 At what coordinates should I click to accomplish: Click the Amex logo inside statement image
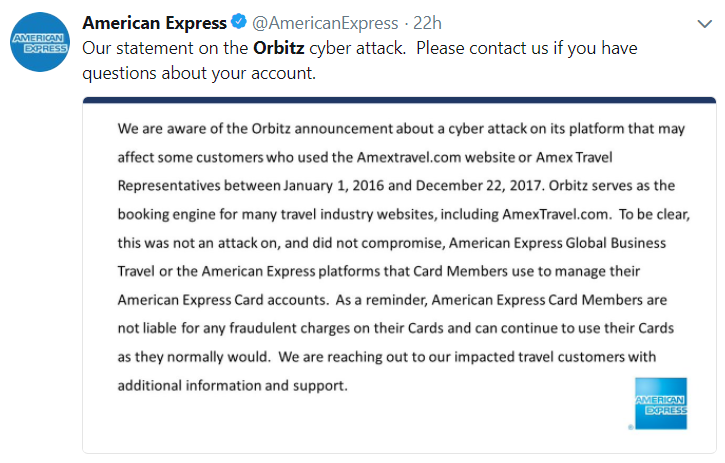(660, 404)
